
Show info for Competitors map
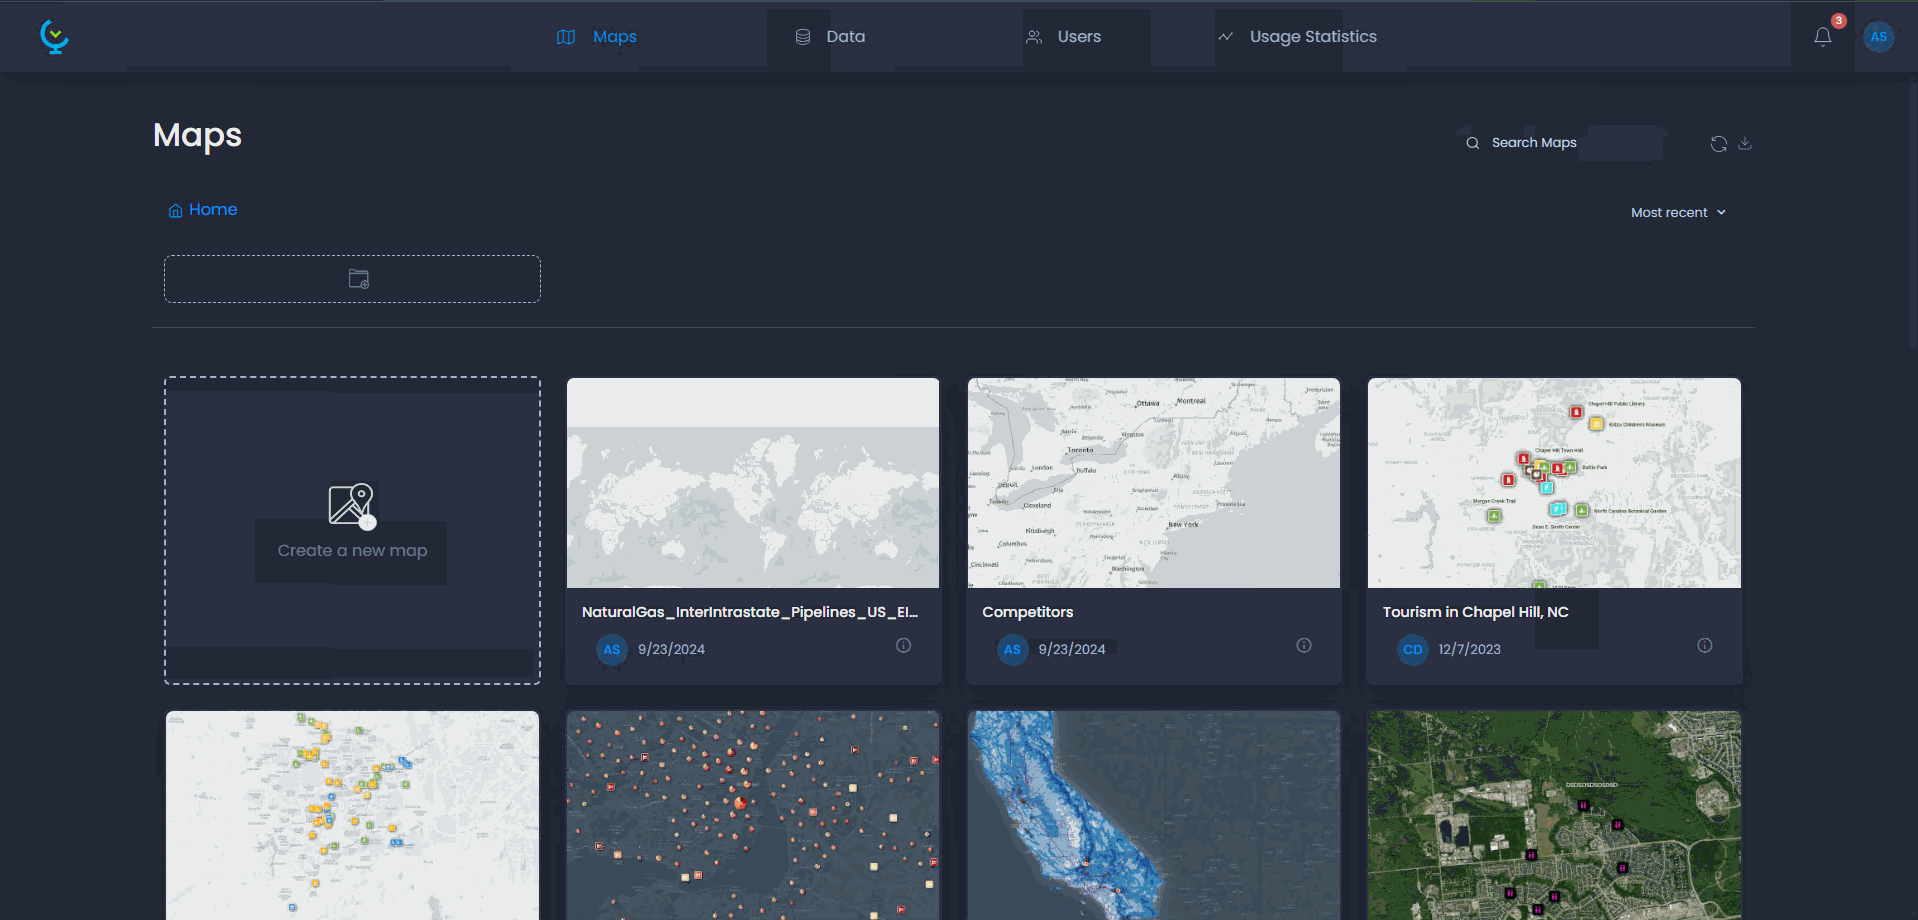[x=1304, y=646]
